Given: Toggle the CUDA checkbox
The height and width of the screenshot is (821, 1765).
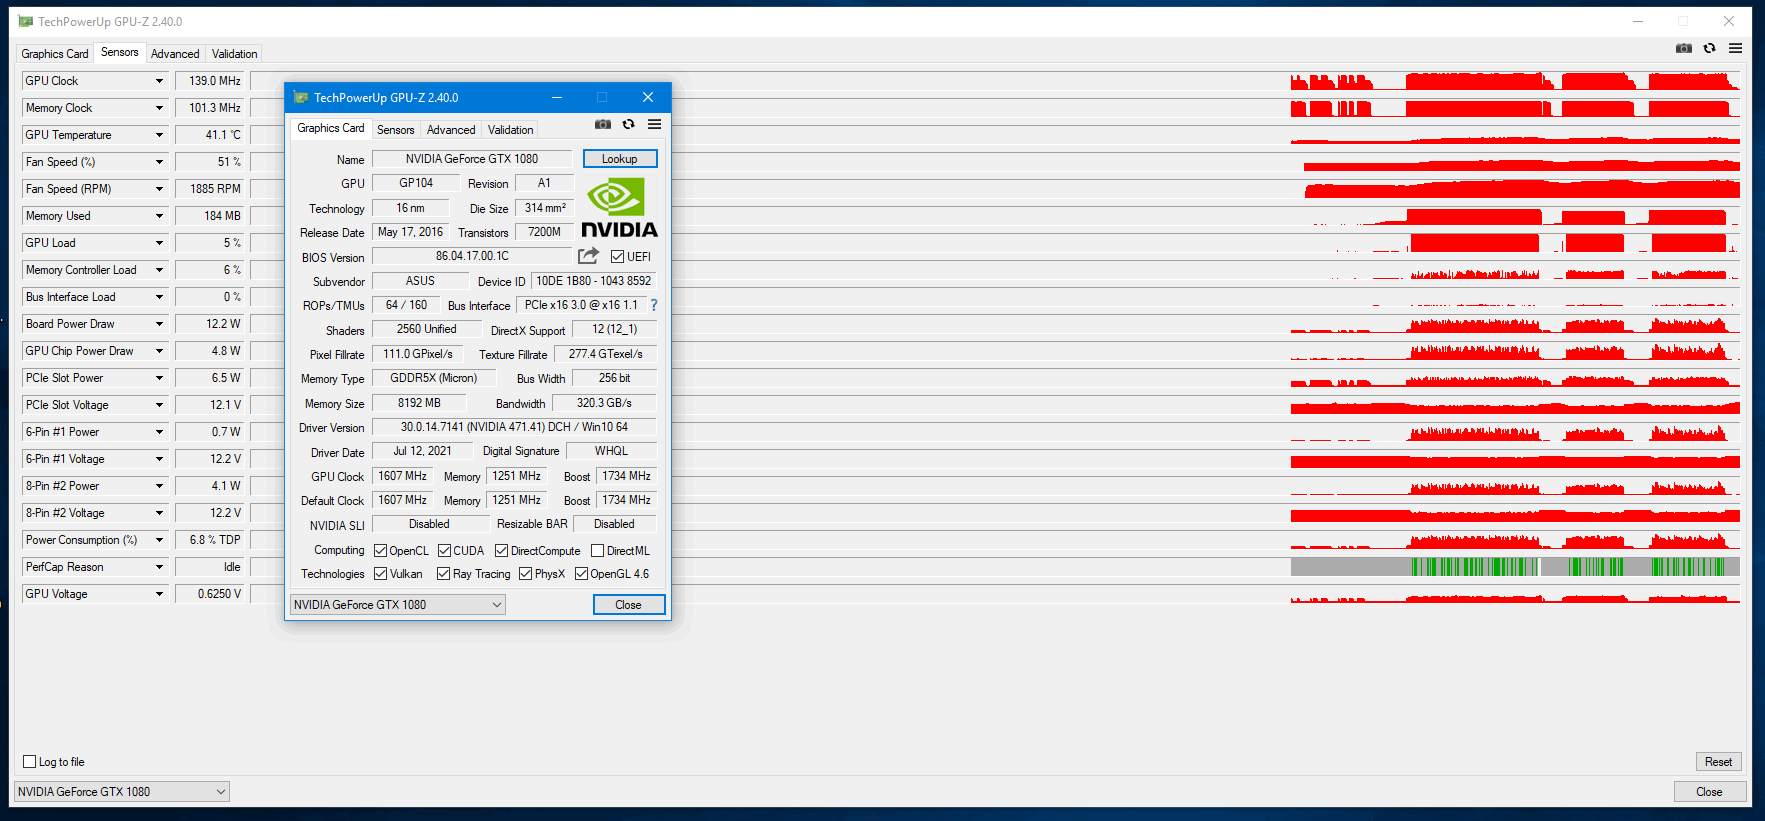Looking at the screenshot, I should (x=444, y=551).
